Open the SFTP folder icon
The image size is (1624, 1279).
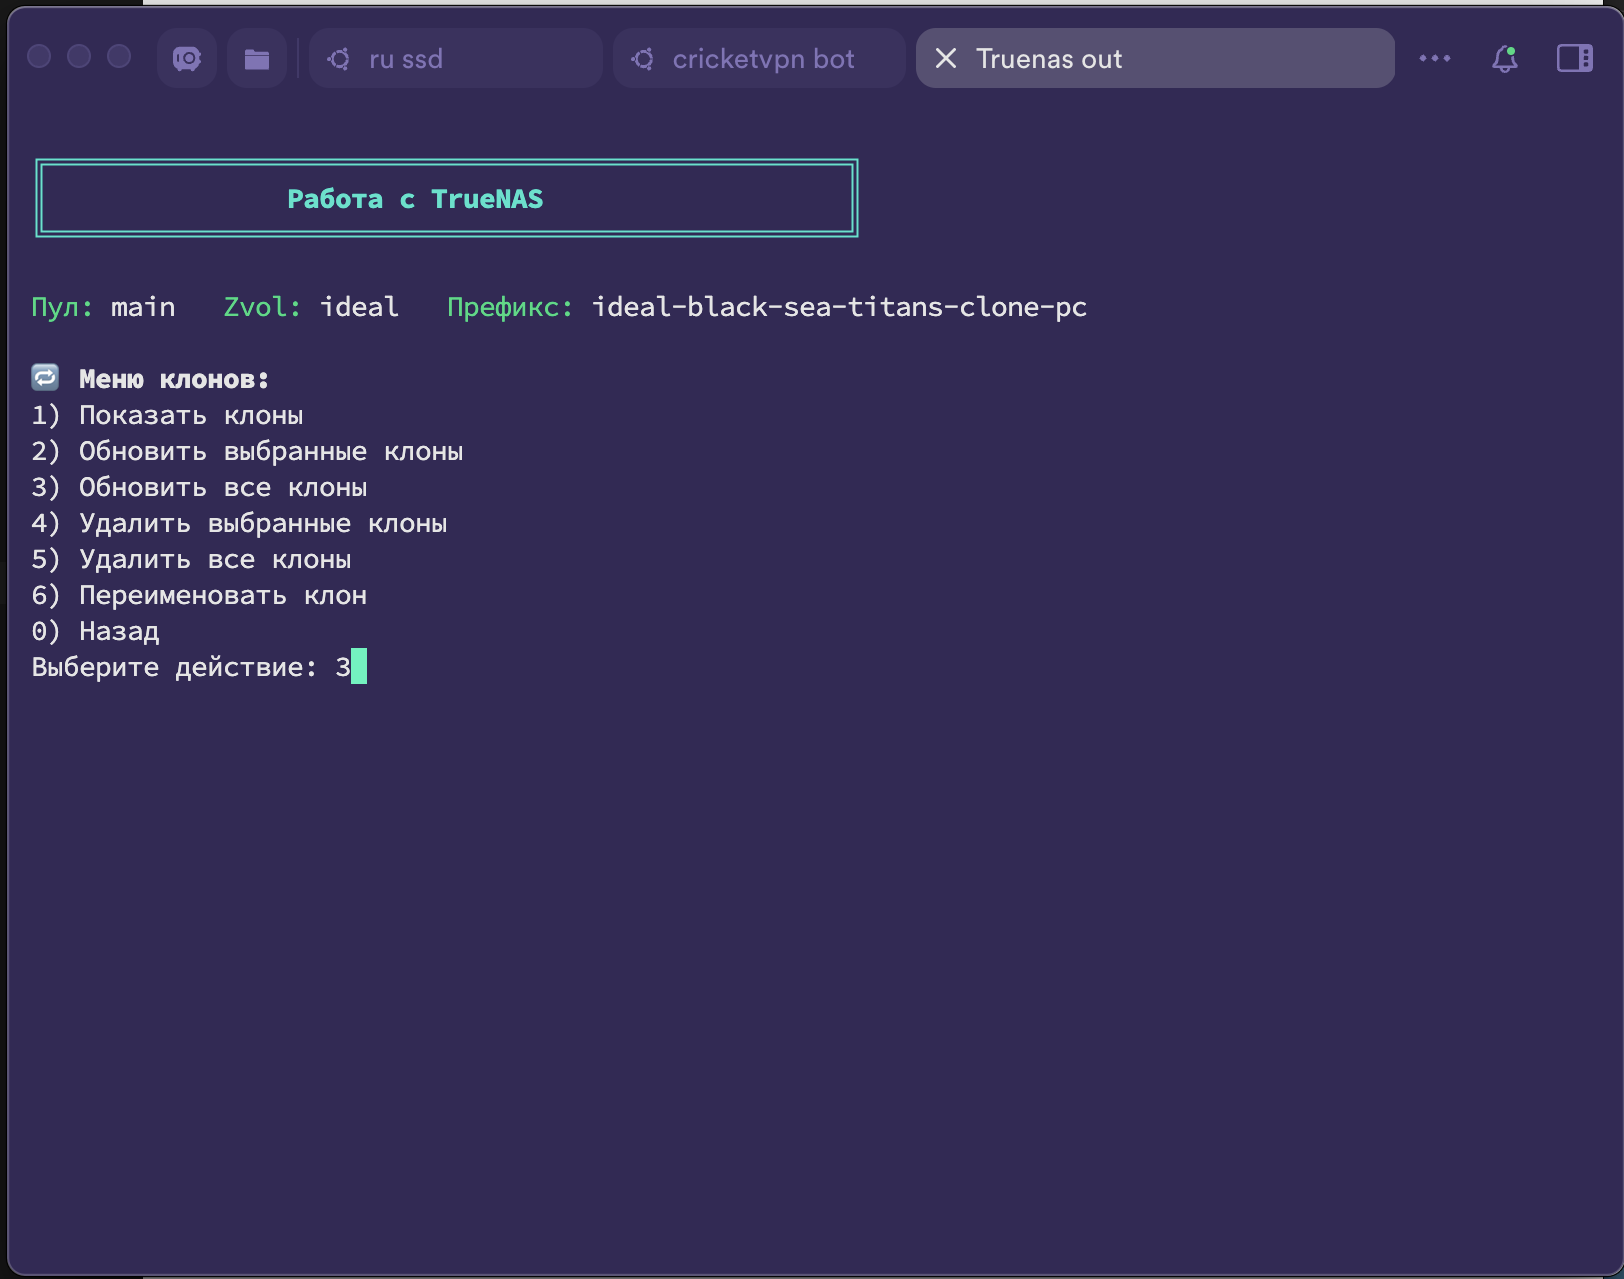[257, 59]
